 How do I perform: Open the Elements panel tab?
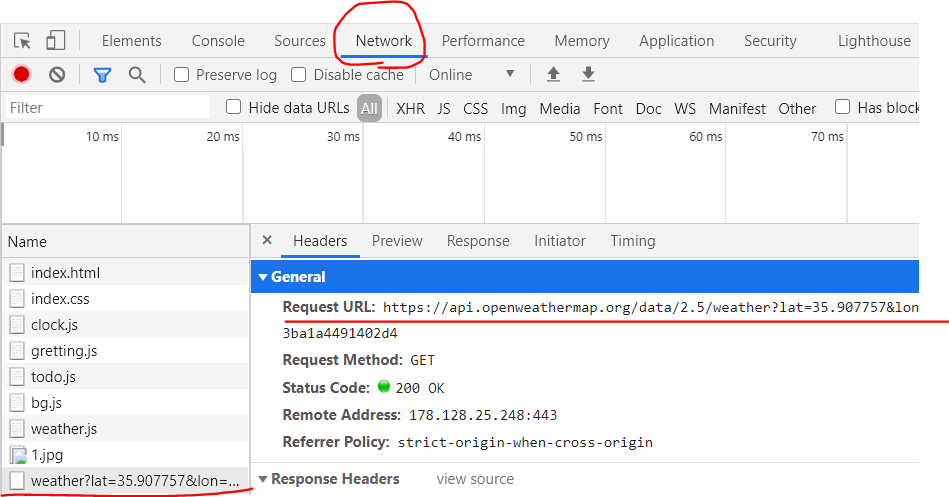point(131,41)
